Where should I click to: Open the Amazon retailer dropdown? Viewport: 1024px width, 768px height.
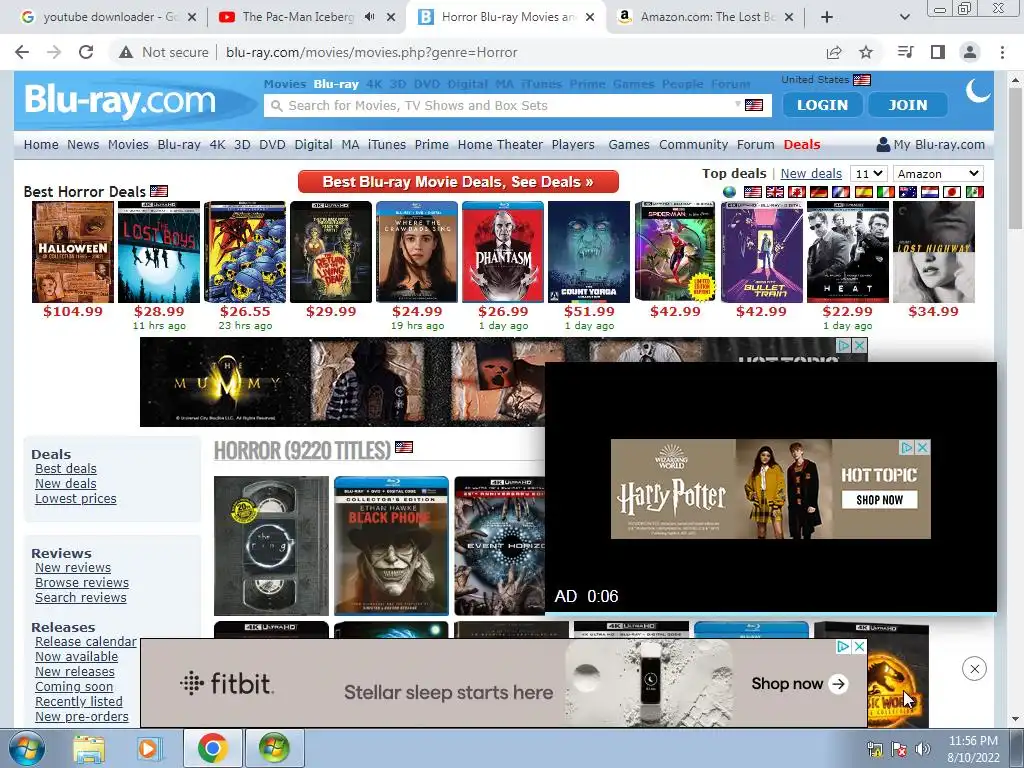tap(938, 174)
